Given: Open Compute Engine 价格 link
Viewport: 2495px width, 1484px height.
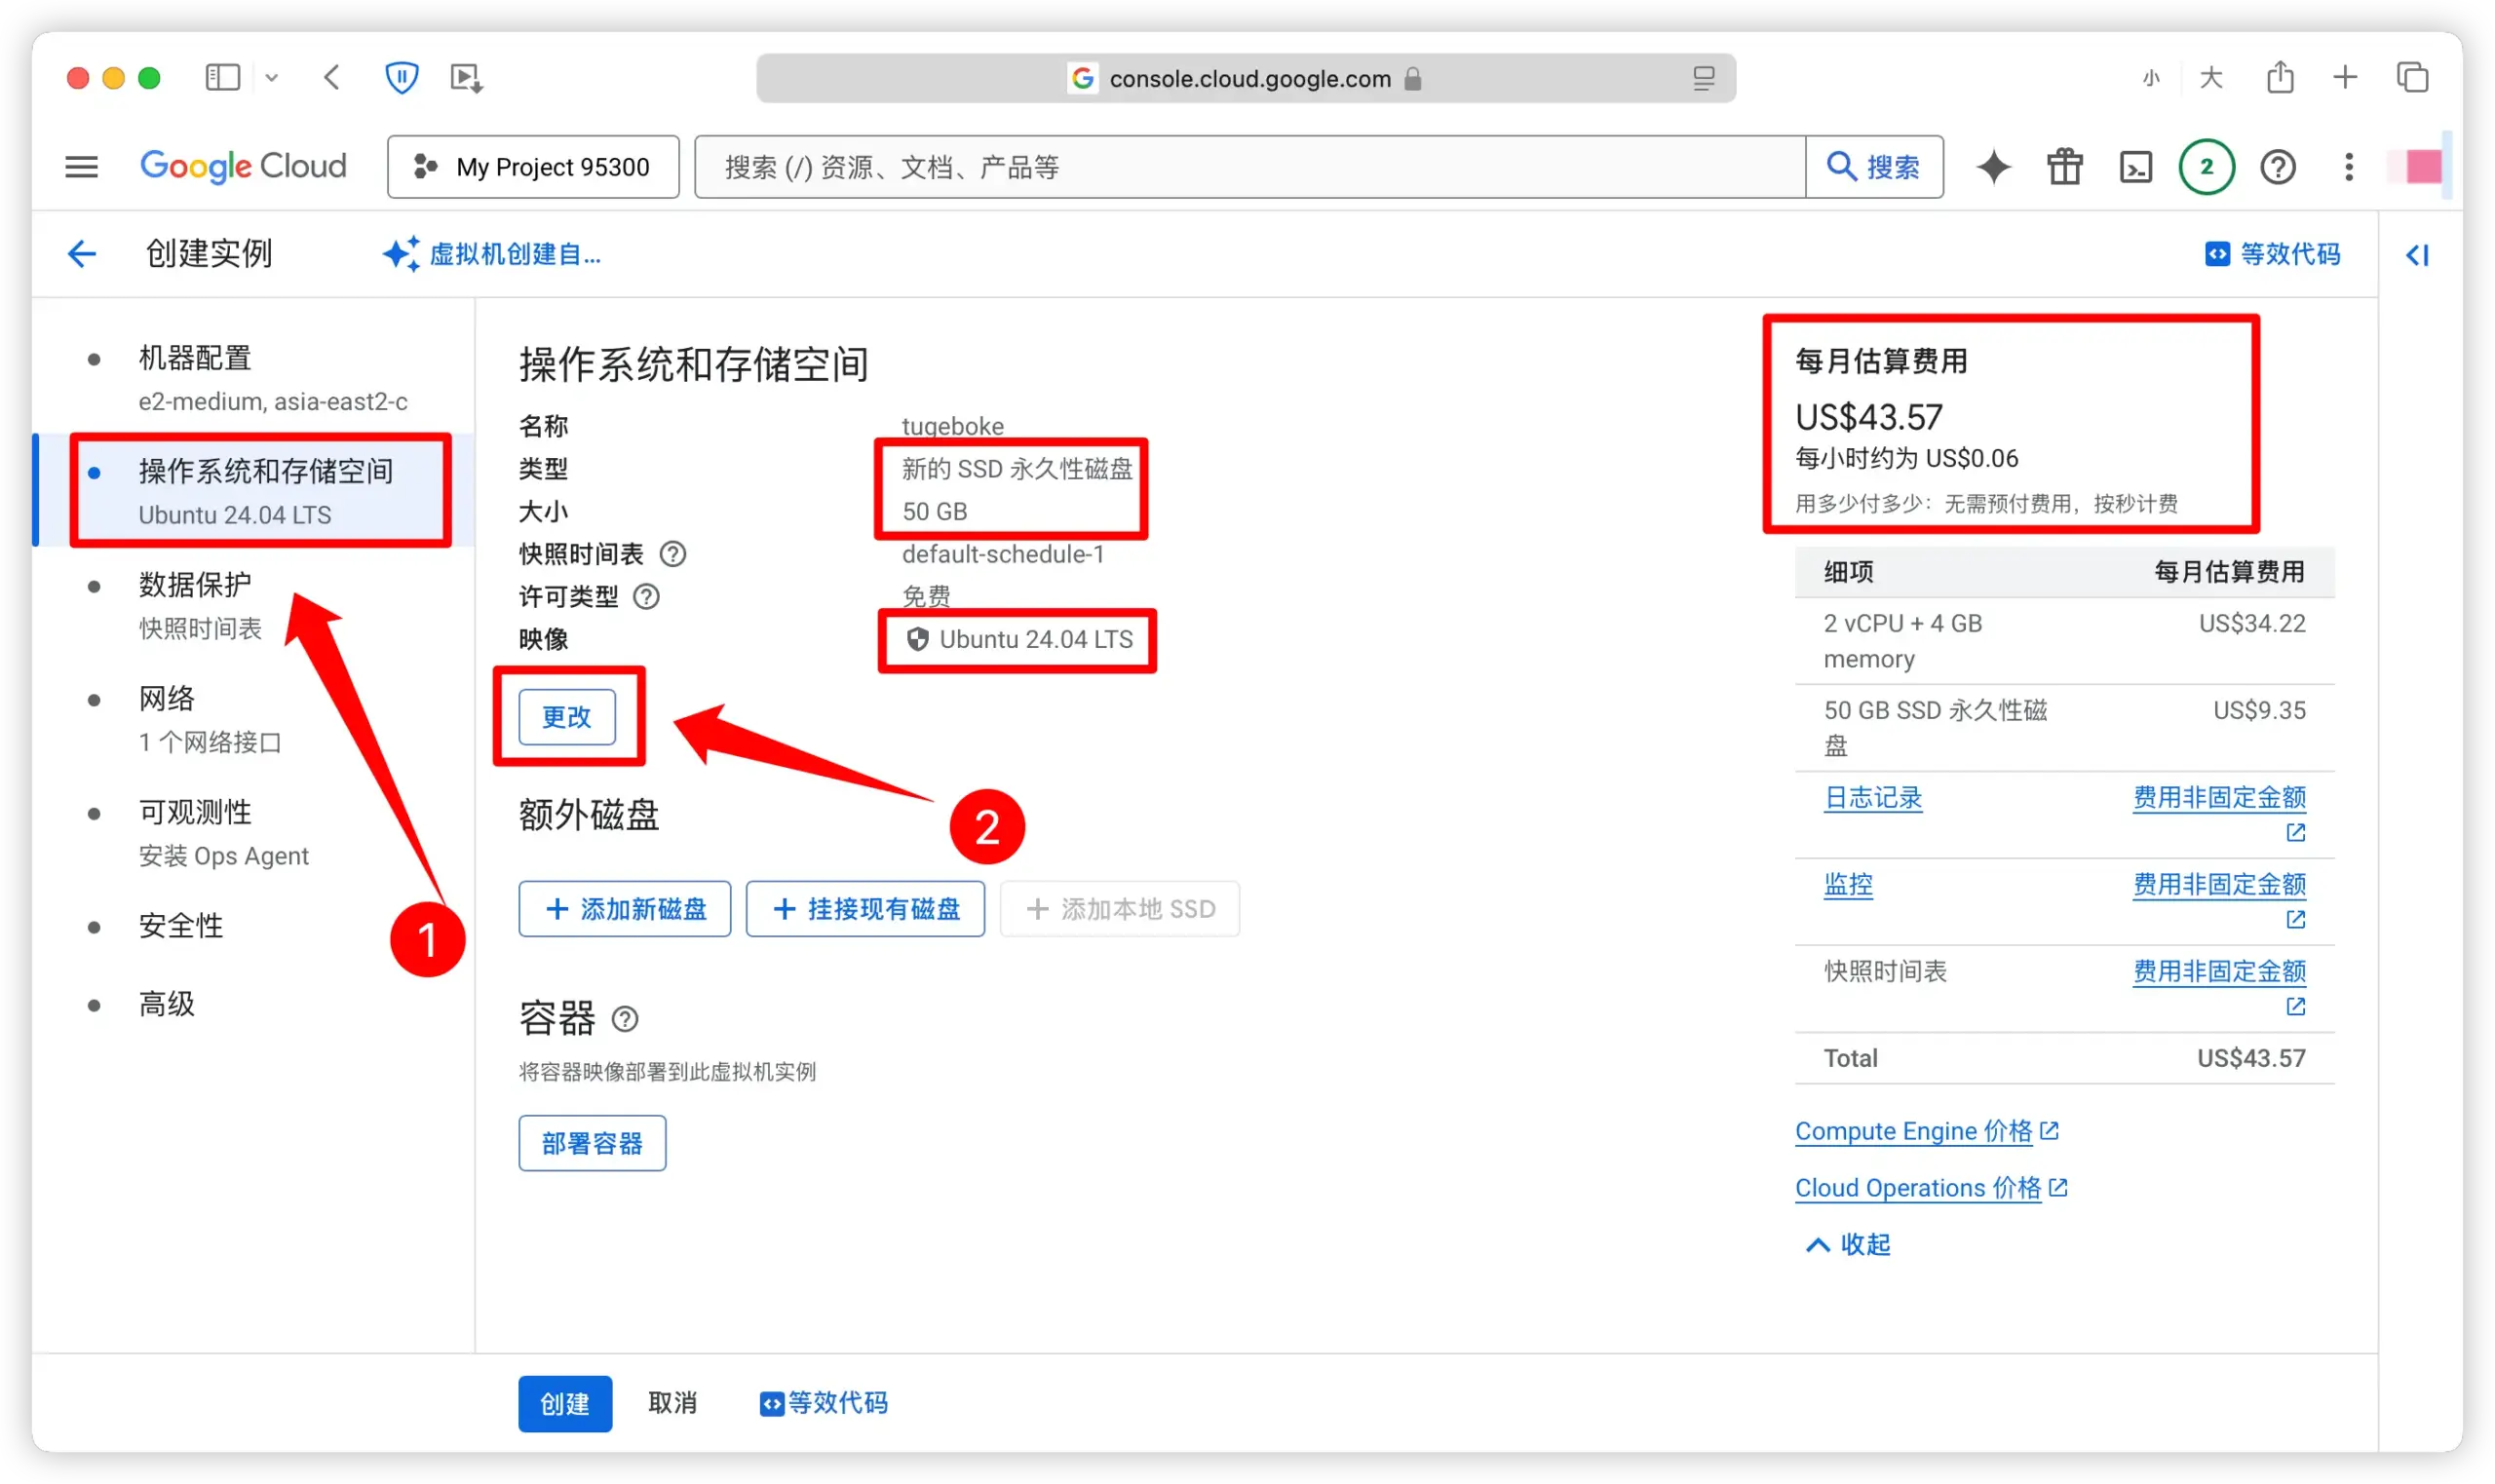Looking at the screenshot, I should click(x=1927, y=1131).
